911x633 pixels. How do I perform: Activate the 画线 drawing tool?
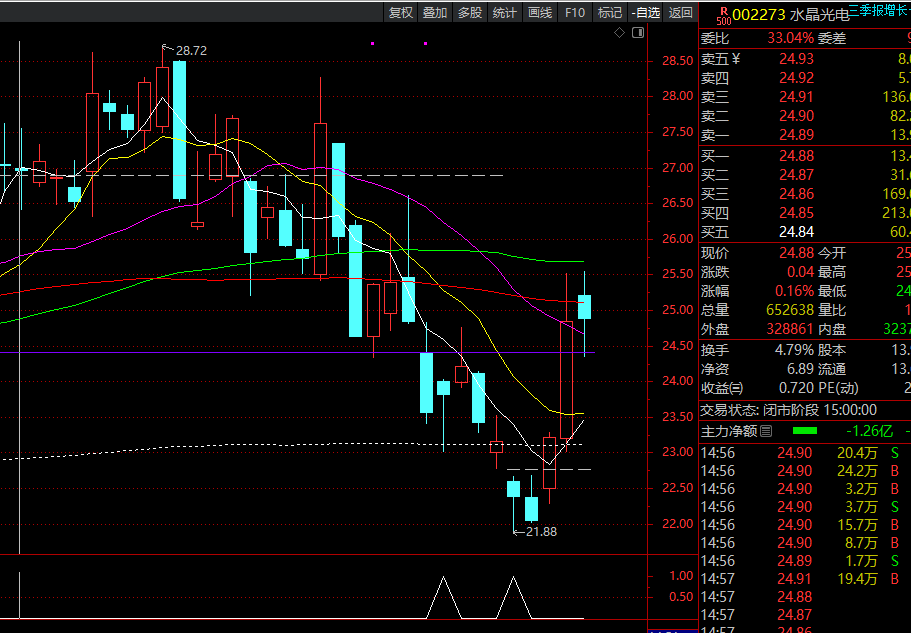540,13
